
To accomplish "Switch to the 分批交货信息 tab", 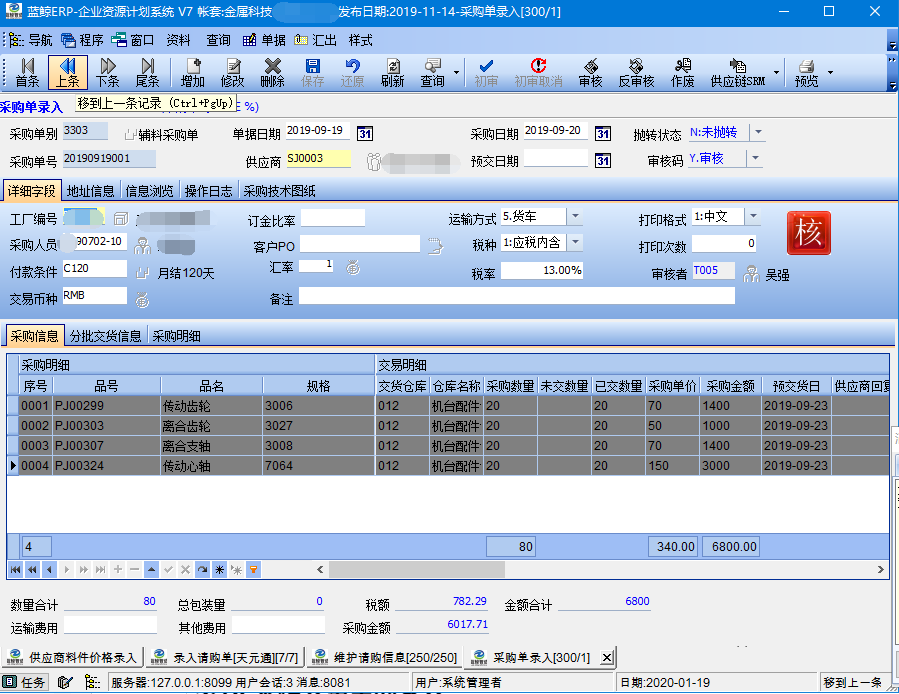I will pyautogui.click(x=105, y=336).
